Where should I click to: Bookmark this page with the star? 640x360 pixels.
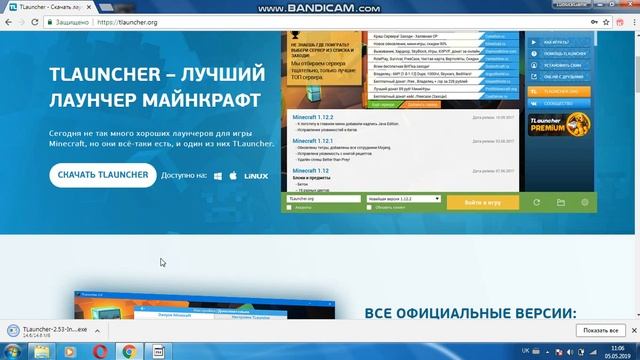pos(606,22)
